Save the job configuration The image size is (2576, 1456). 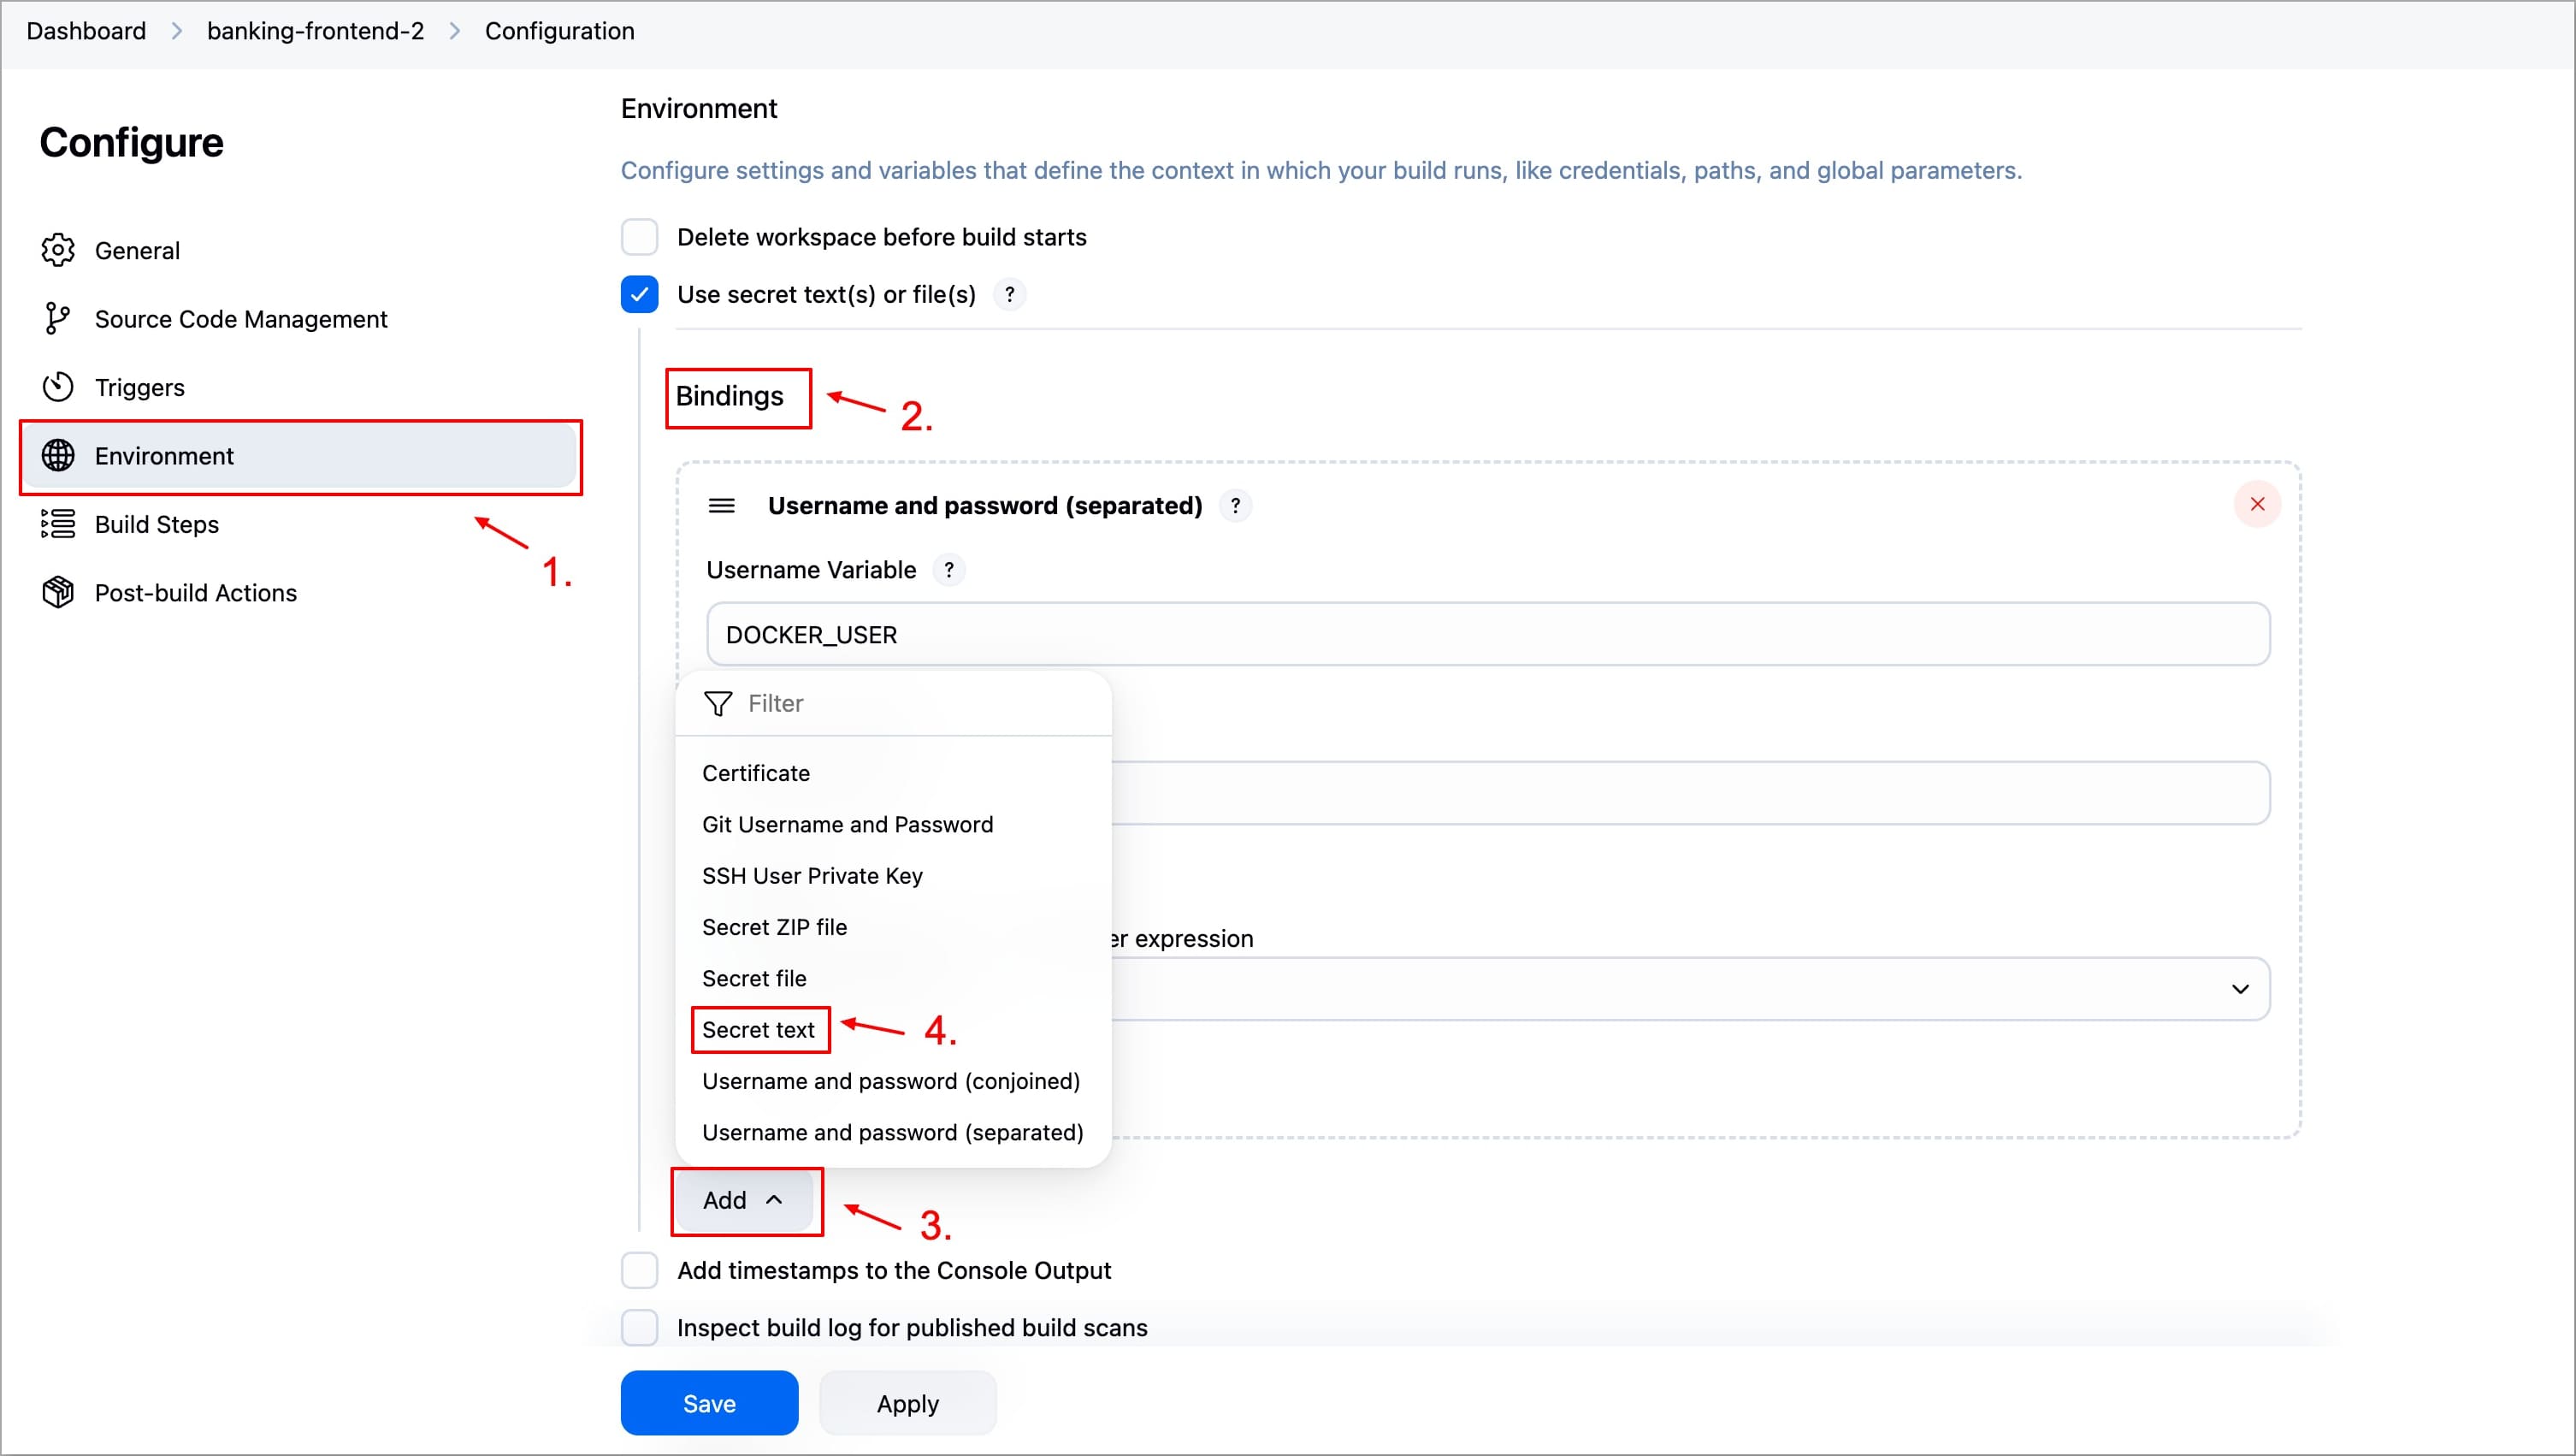coord(709,1403)
